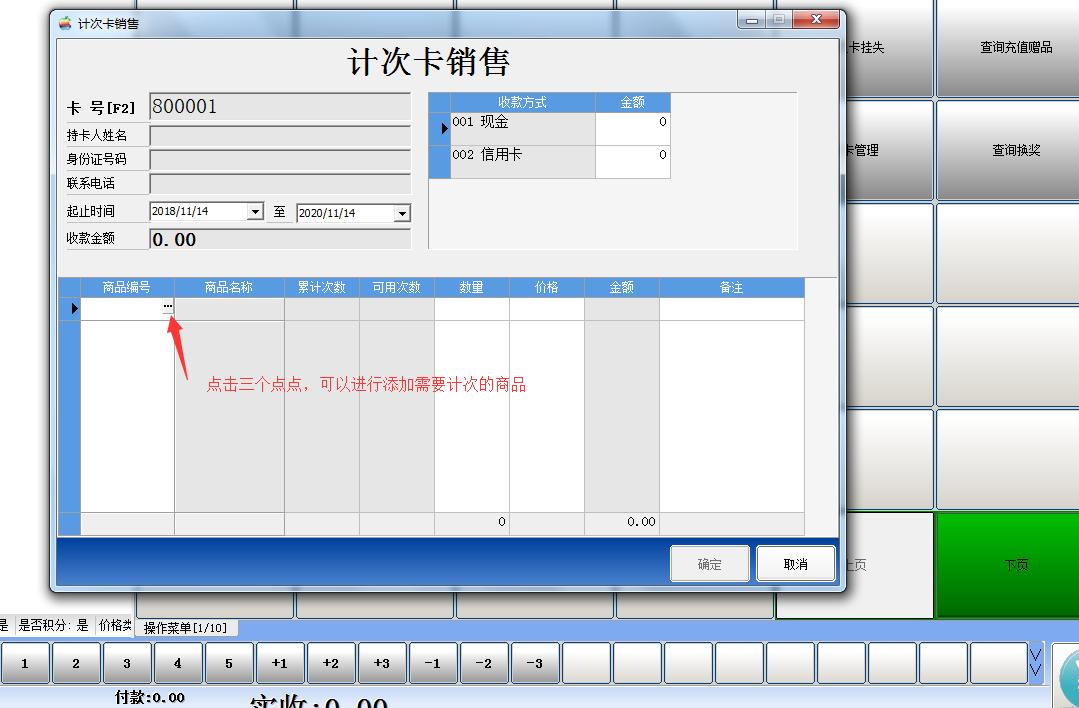Screen dimensions: 1079x708
Task: Switch to the 操作菜单[1/10] tab
Action: [186, 628]
